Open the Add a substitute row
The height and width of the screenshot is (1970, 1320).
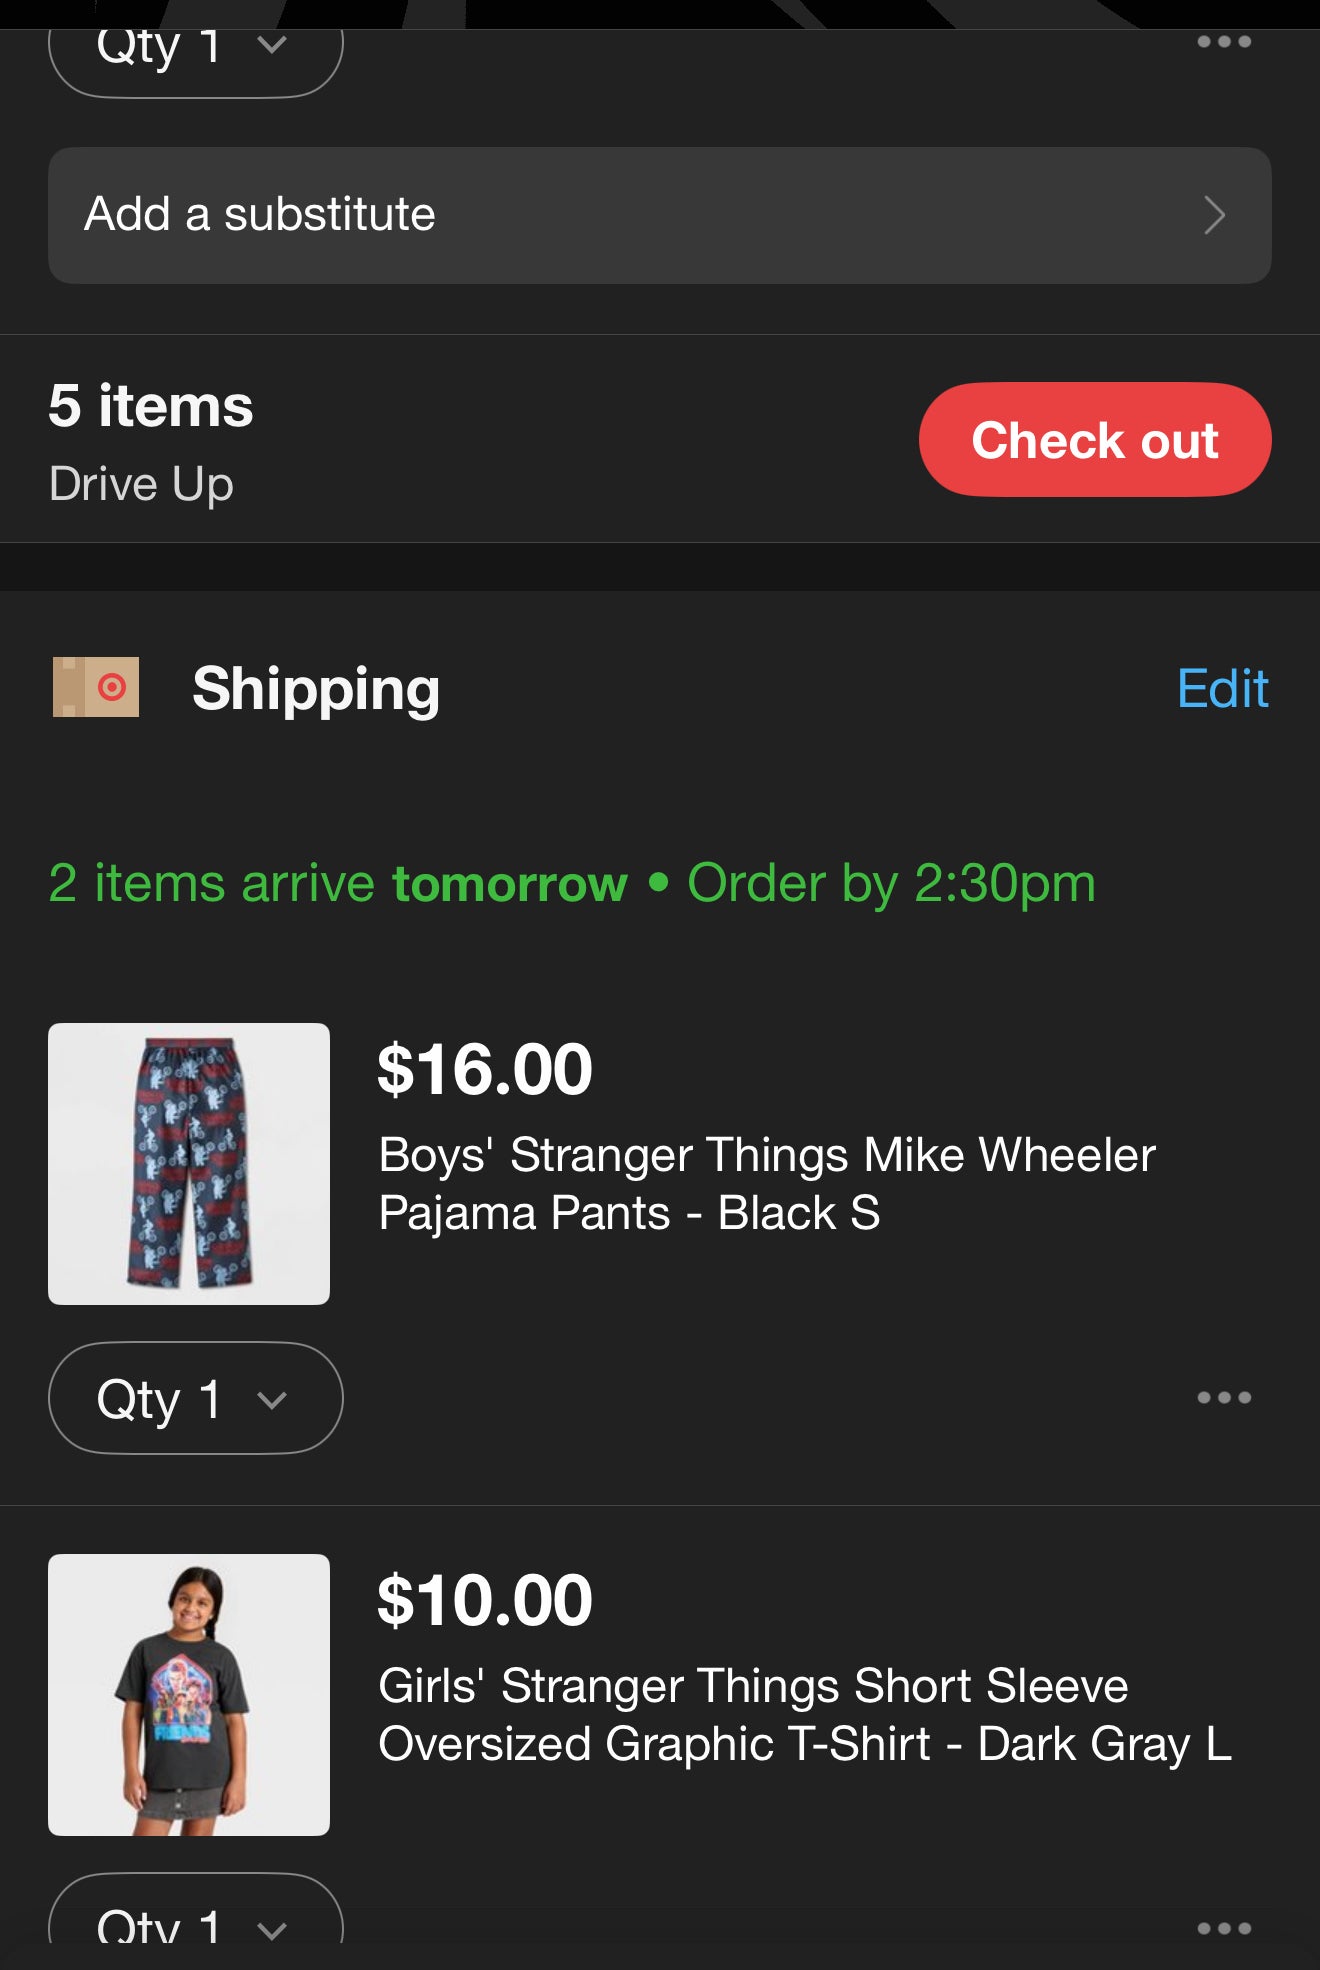(659, 215)
